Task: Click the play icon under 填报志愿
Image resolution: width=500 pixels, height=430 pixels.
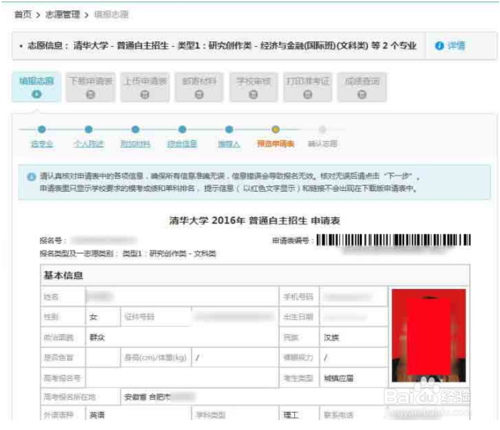Action: 36,94
